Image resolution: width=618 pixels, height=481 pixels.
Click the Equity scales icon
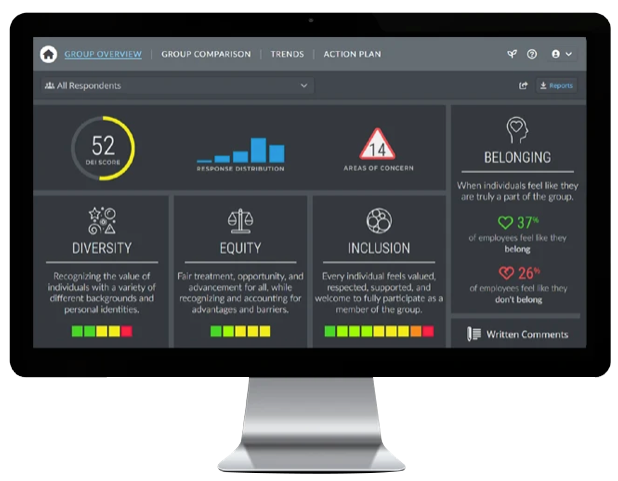click(x=240, y=220)
